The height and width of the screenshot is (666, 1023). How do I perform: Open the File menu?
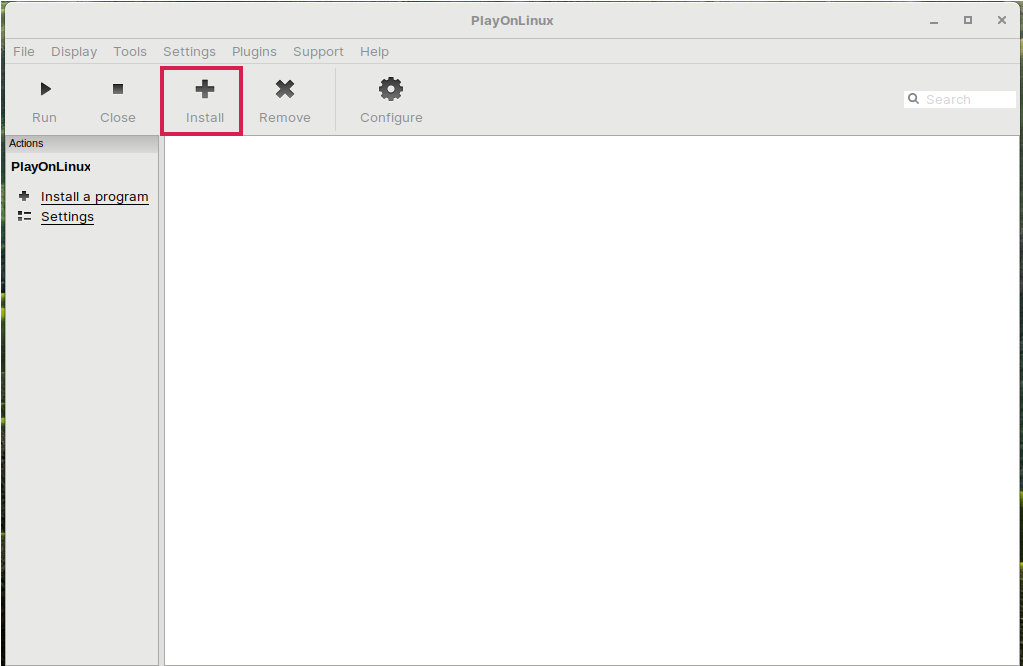click(x=23, y=52)
